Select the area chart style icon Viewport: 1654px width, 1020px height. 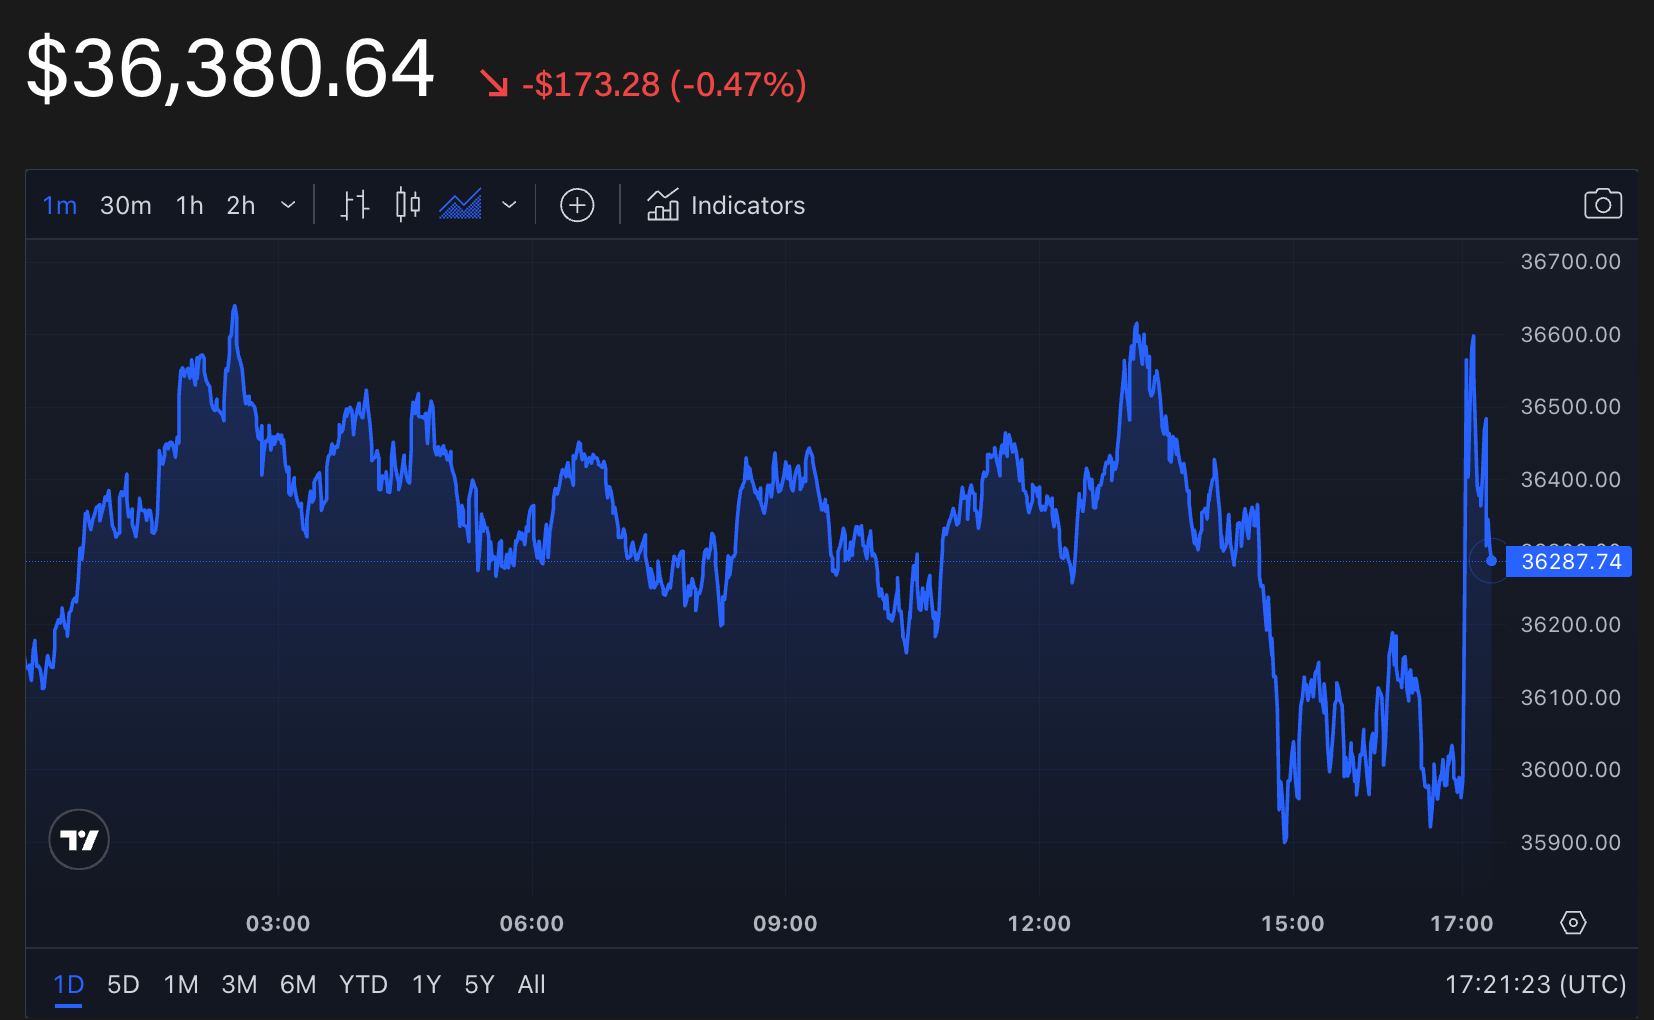(461, 205)
